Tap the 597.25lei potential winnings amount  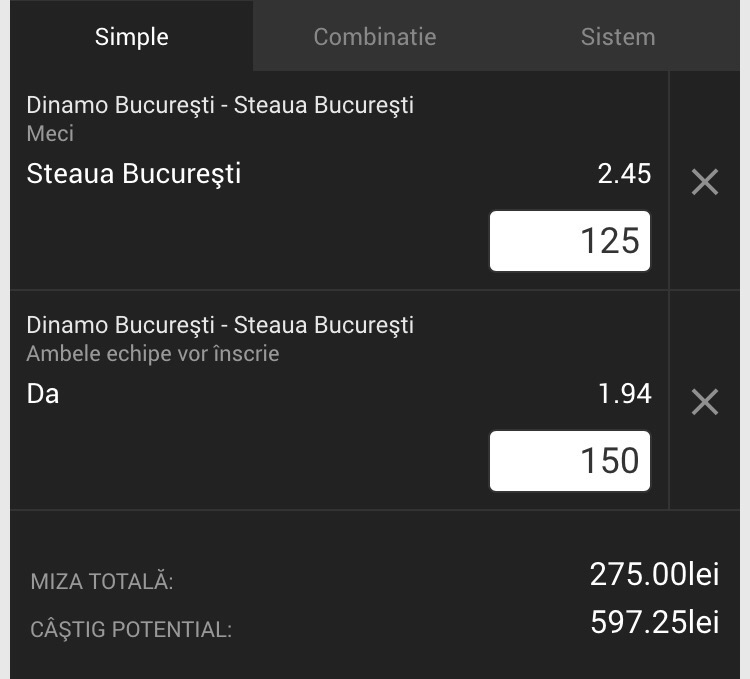coord(655,622)
